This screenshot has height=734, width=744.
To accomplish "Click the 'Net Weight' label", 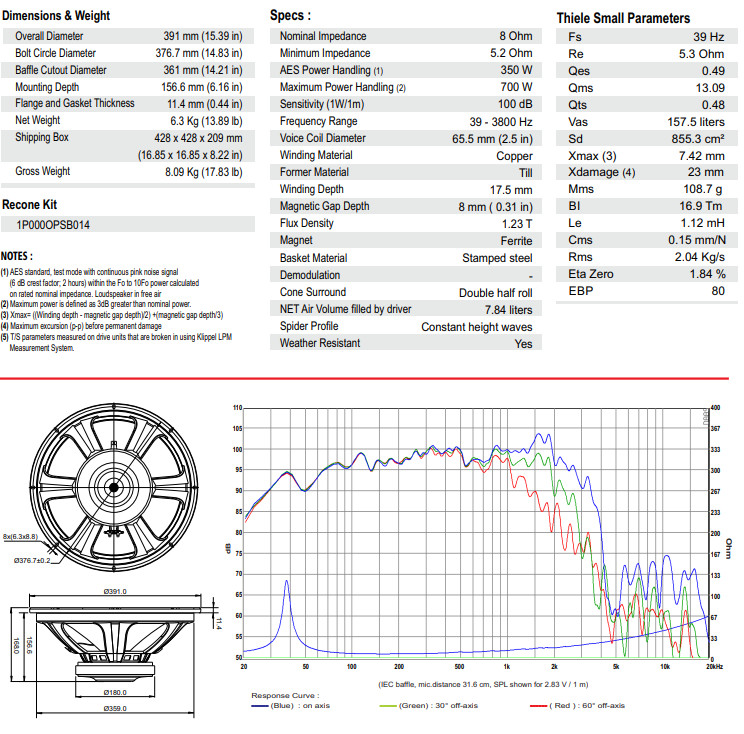I will [x=37, y=121].
